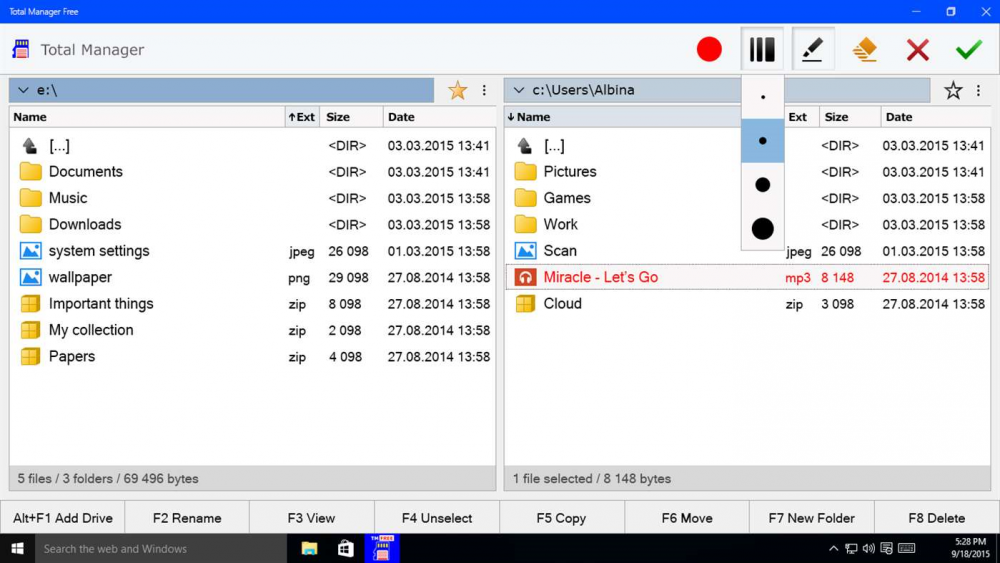
Task: Open File Explorer from taskbar
Action: click(x=309, y=548)
